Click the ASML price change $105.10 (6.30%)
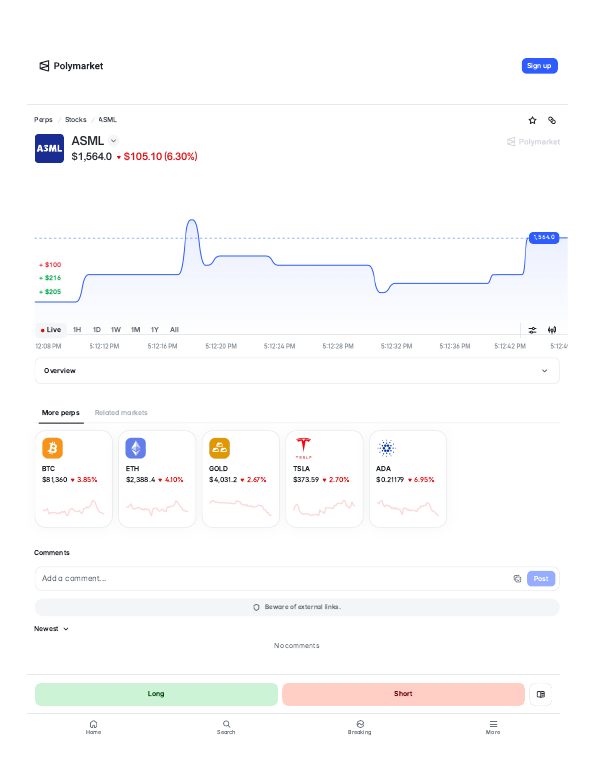This screenshot has width=595, height=770. [x=157, y=157]
